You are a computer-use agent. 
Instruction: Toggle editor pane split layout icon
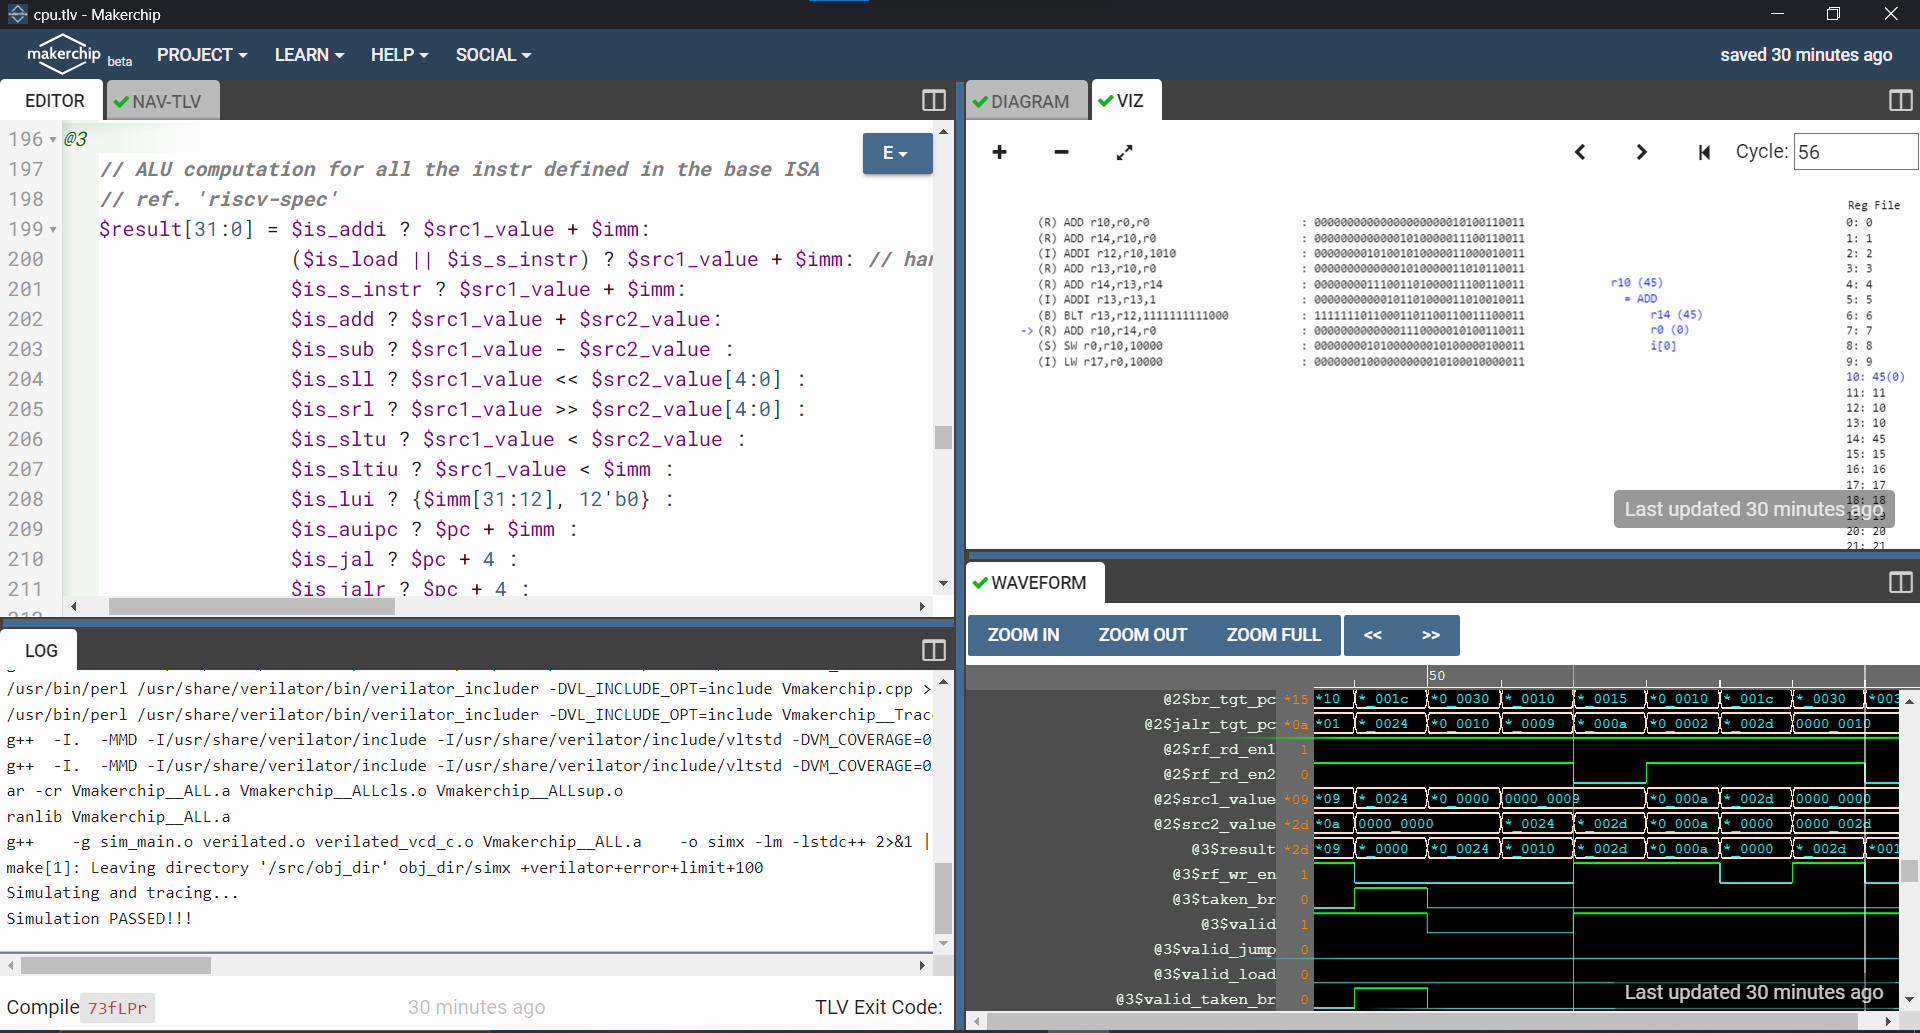pyautogui.click(x=933, y=101)
